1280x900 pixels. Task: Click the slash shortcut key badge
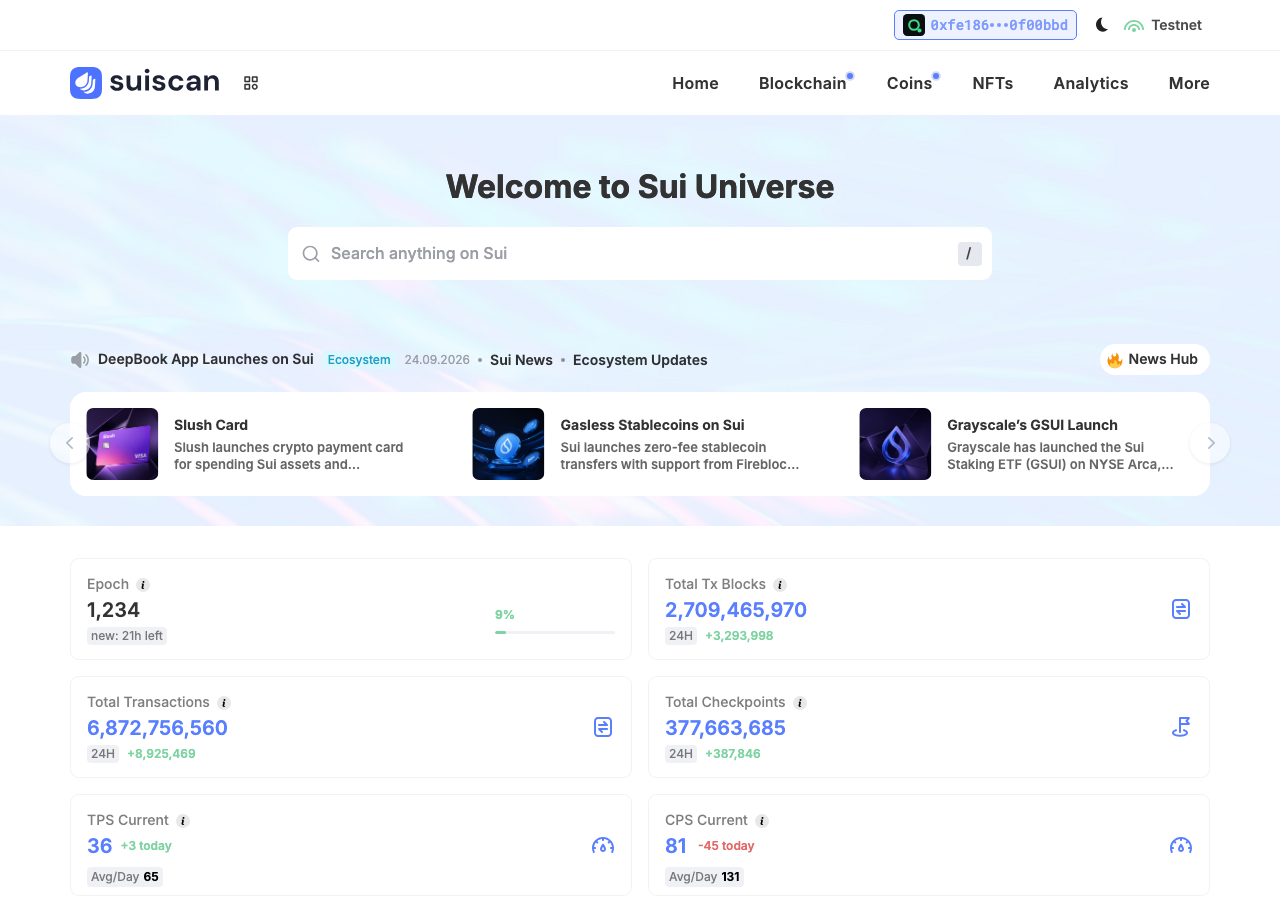(x=970, y=254)
